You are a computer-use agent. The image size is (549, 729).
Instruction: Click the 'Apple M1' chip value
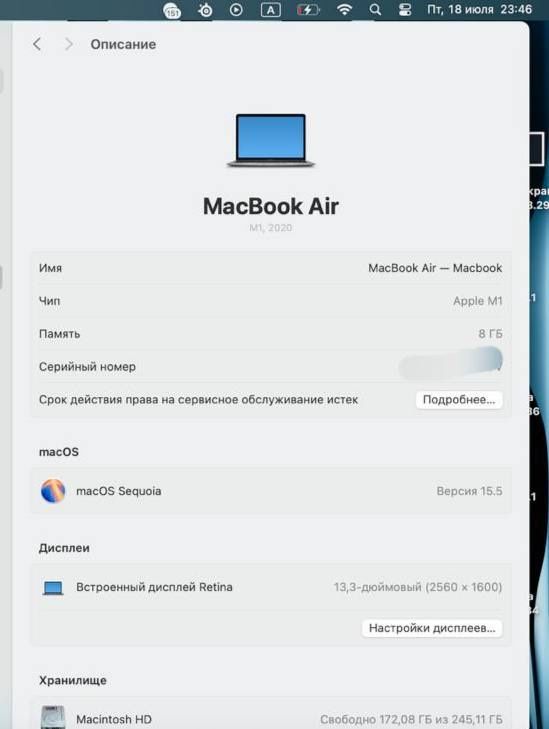tap(478, 301)
